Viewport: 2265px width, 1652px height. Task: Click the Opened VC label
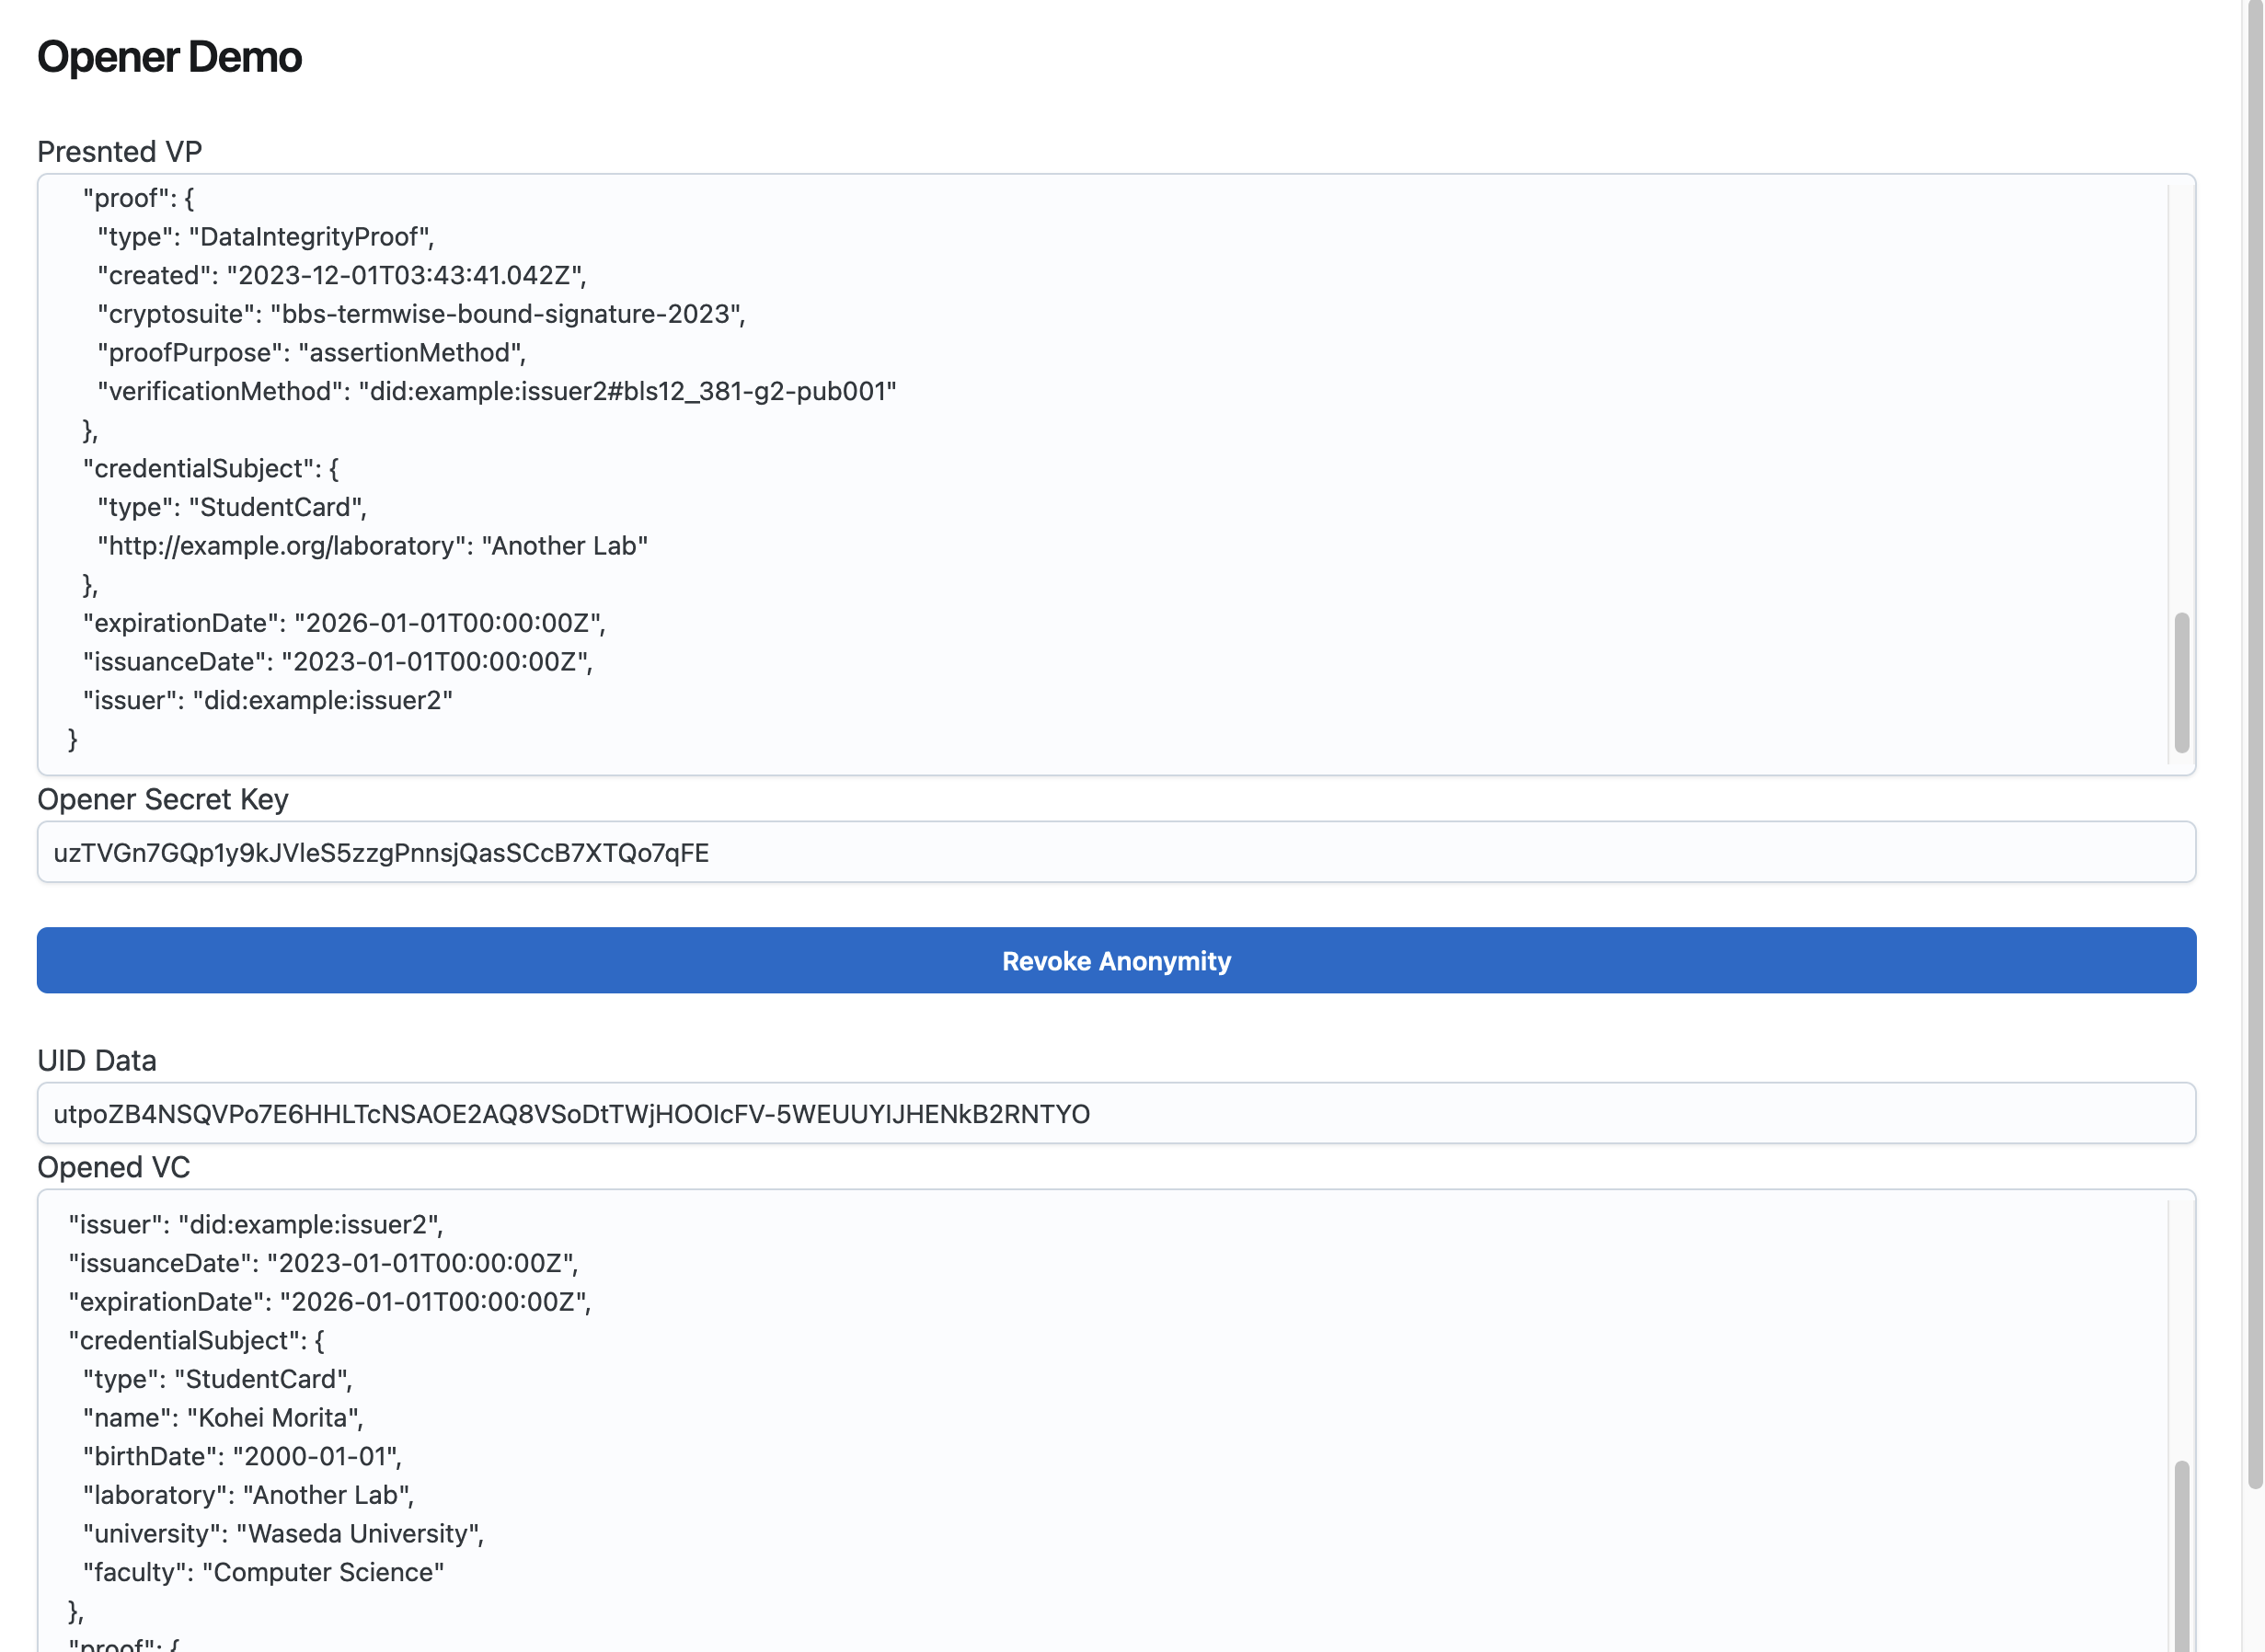pyautogui.click(x=113, y=1167)
